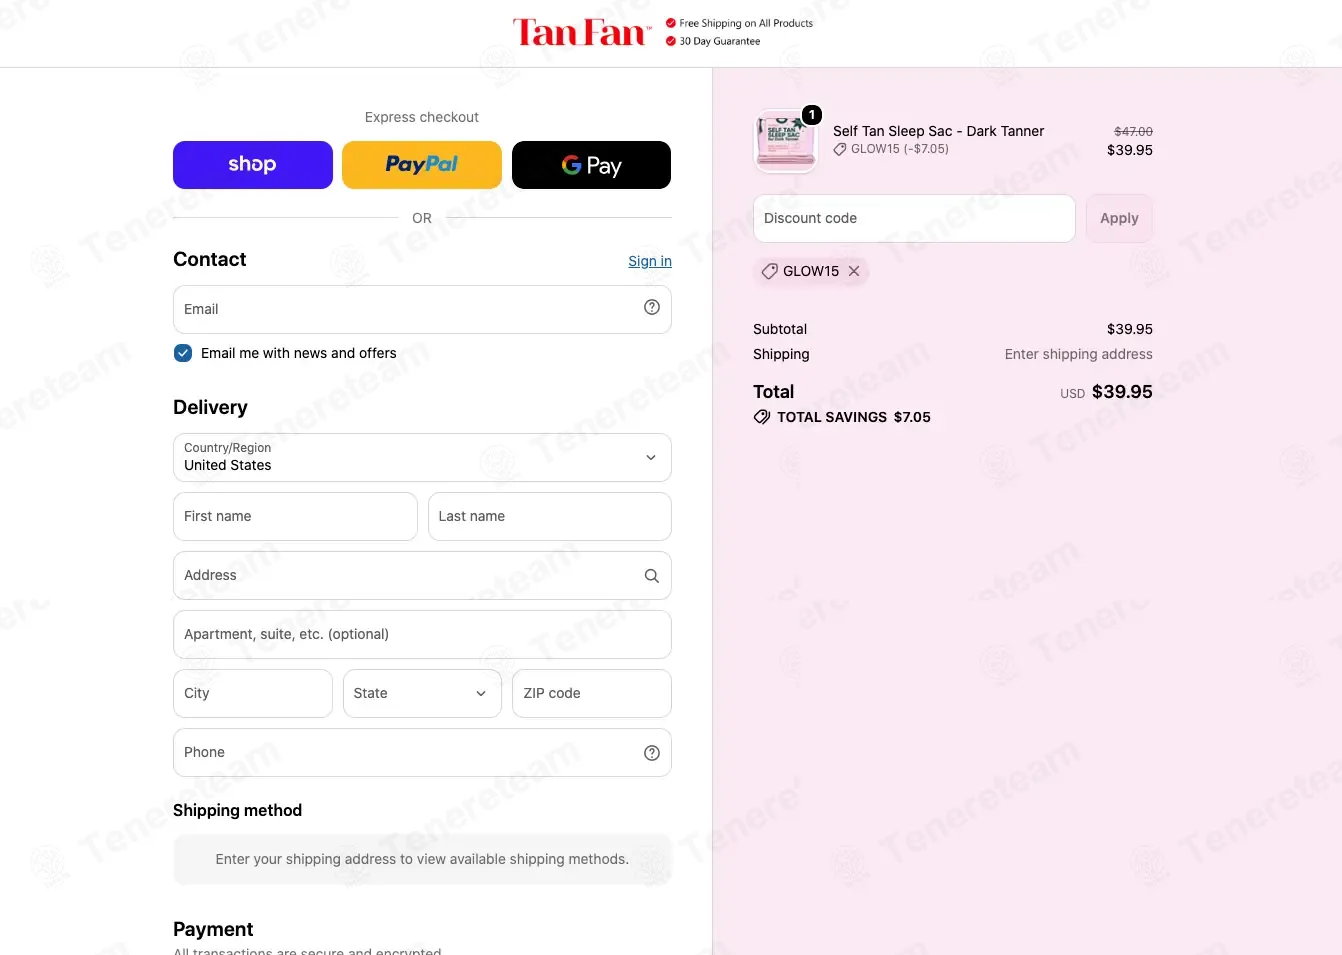Open the Self Tan Sleep Sac product thumbnail

785,141
